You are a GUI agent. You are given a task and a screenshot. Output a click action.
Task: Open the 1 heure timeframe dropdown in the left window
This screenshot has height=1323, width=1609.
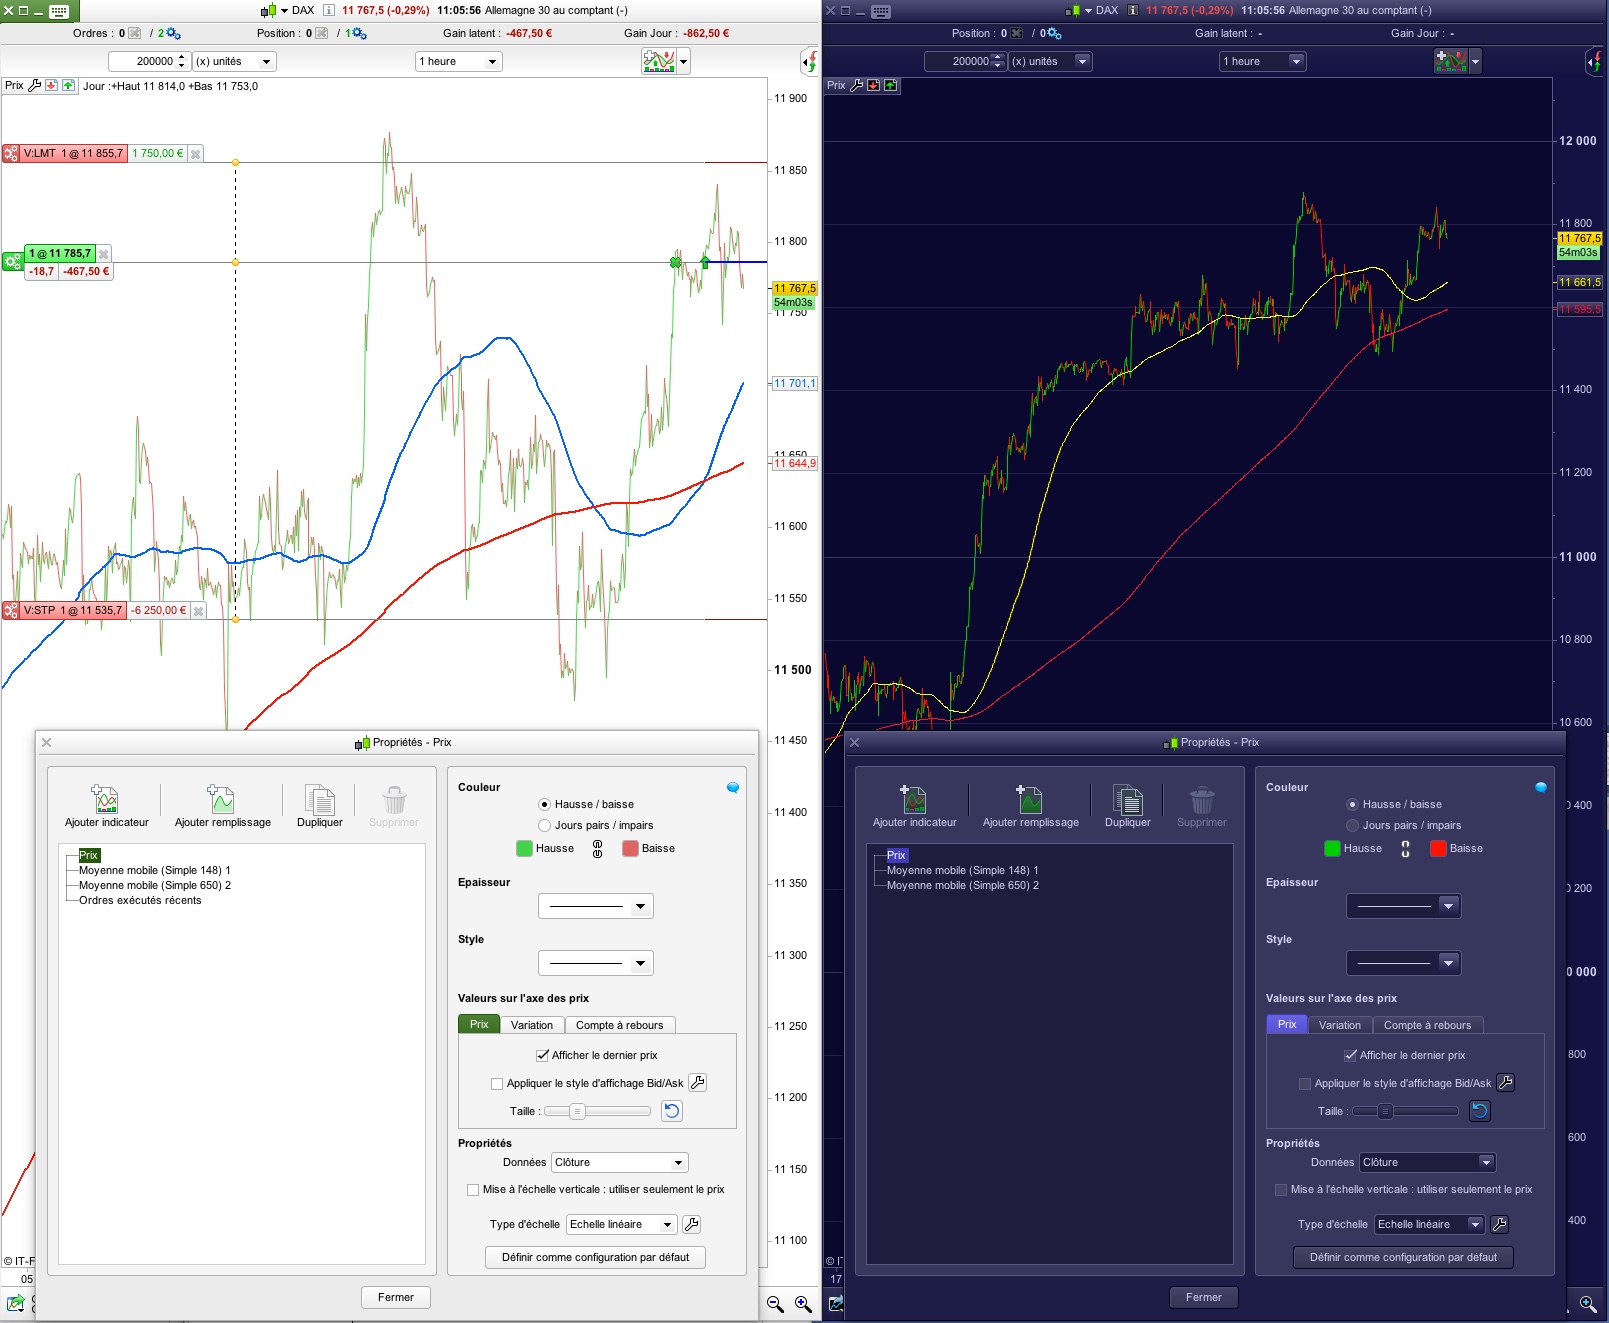click(459, 61)
